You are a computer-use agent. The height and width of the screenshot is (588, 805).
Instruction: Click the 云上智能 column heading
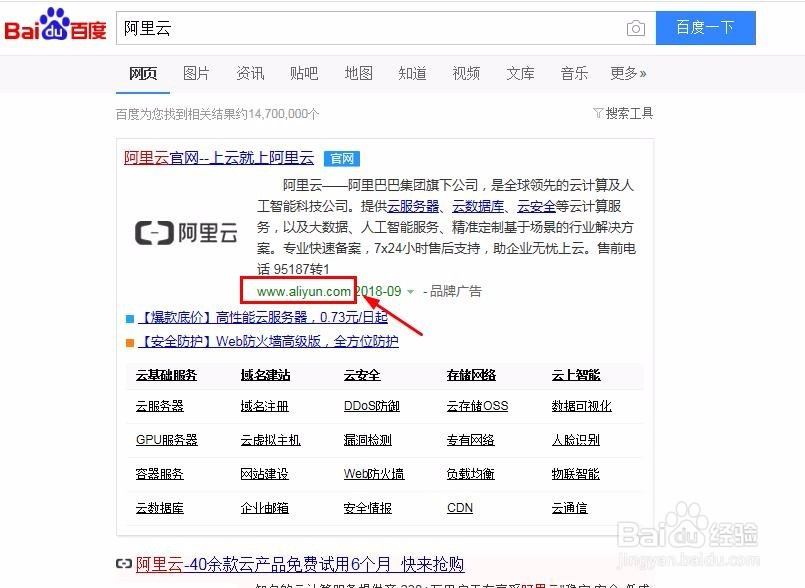pyautogui.click(x=576, y=375)
